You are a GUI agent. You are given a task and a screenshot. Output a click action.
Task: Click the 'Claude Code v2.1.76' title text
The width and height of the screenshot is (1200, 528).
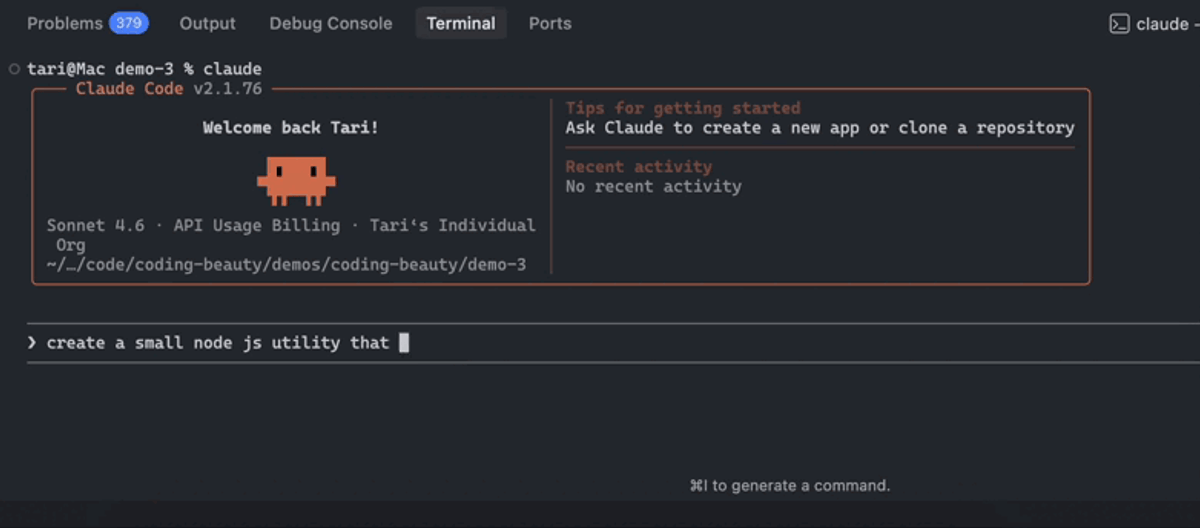[169, 89]
